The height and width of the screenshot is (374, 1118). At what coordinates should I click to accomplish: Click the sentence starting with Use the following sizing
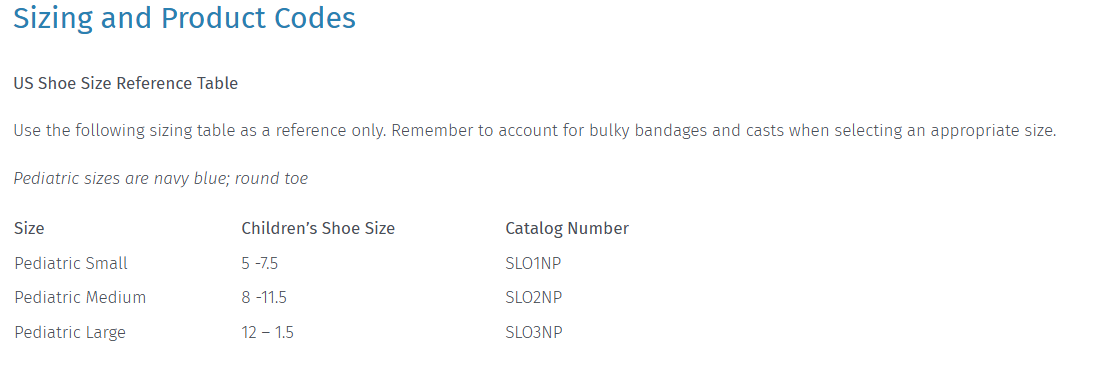point(200,132)
